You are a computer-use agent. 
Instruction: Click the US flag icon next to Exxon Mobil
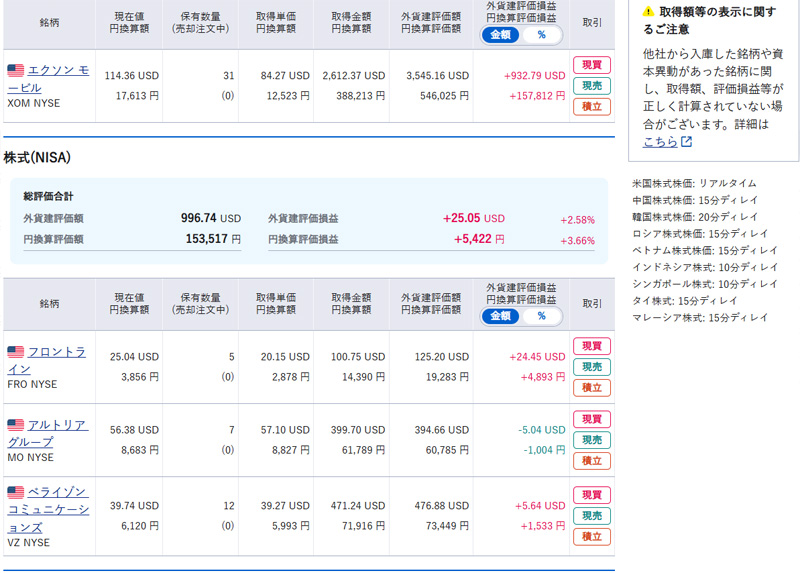click(x=15, y=70)
